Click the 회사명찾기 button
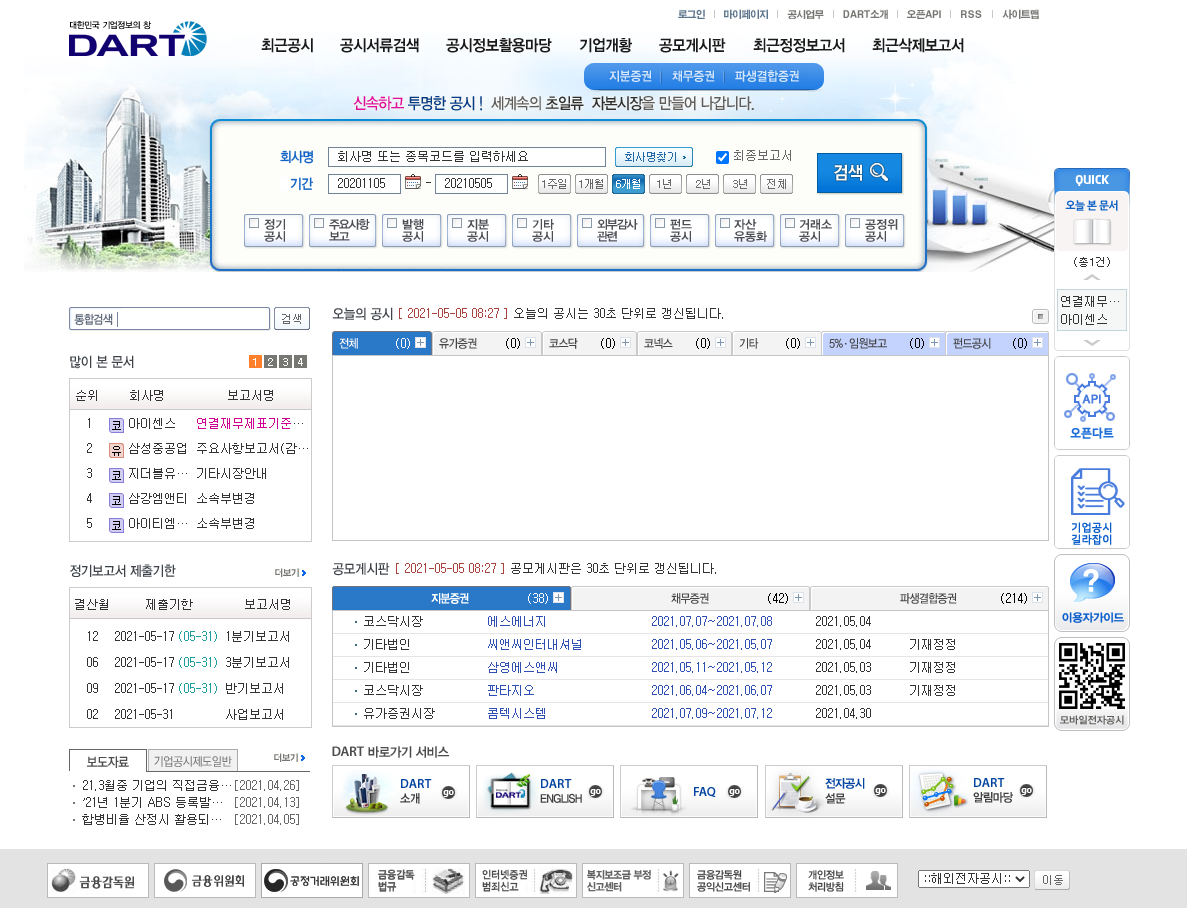The height and width of the screenshot is (908, 1187). click(x=654, y=157)
